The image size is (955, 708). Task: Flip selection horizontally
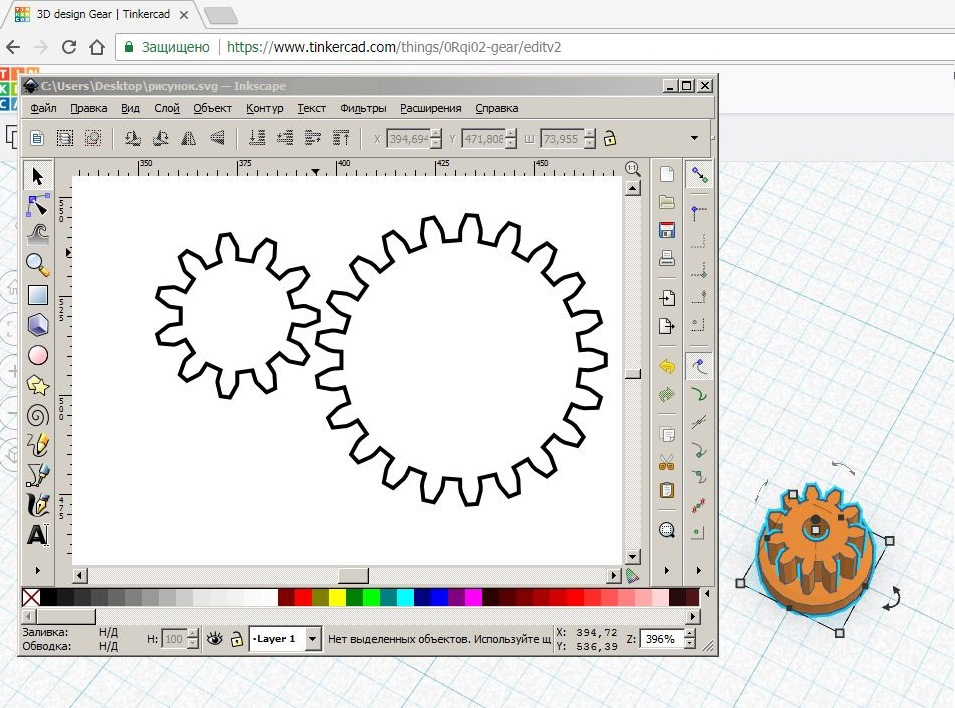tap(189, 138)
